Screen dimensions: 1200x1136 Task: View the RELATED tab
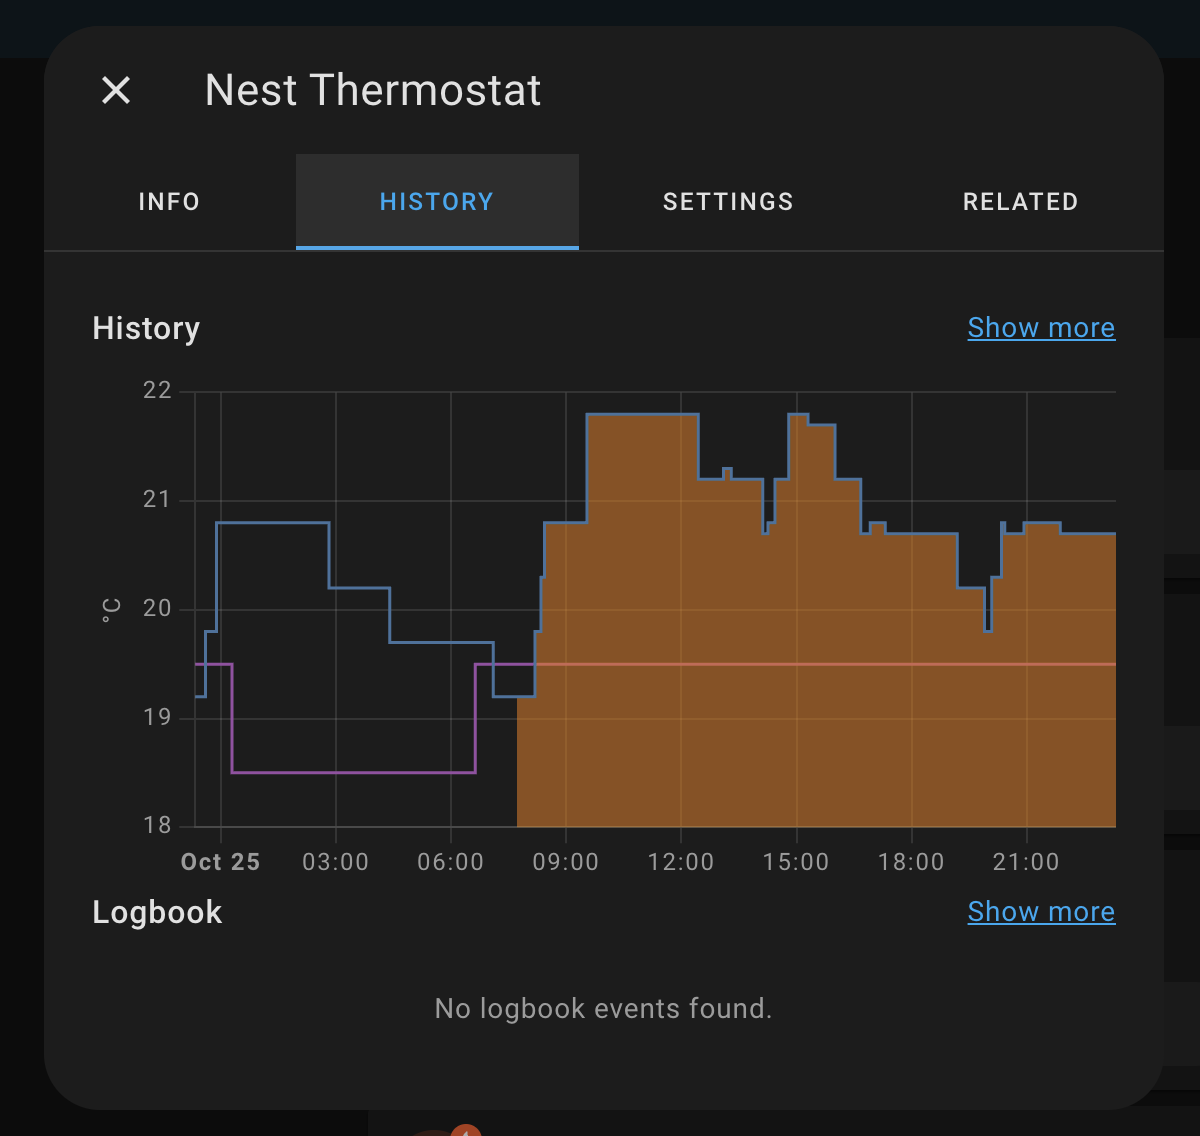pyautogui.click(x=1020, y=201)
